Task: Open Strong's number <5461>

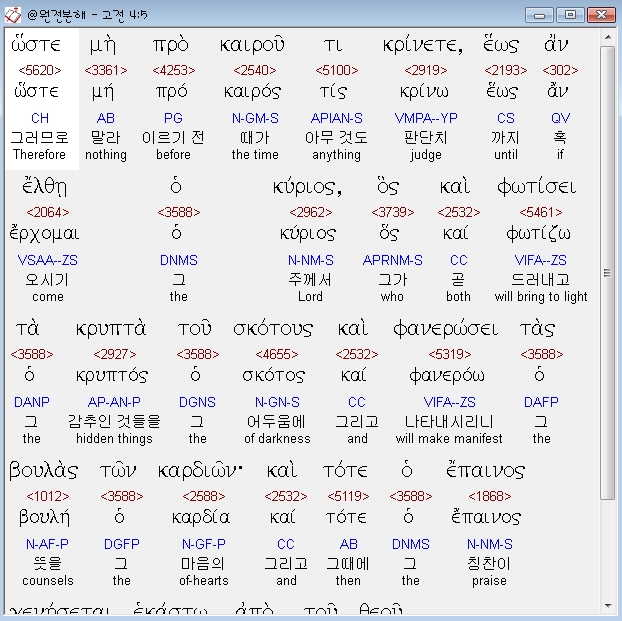Action: click(541, 212)
